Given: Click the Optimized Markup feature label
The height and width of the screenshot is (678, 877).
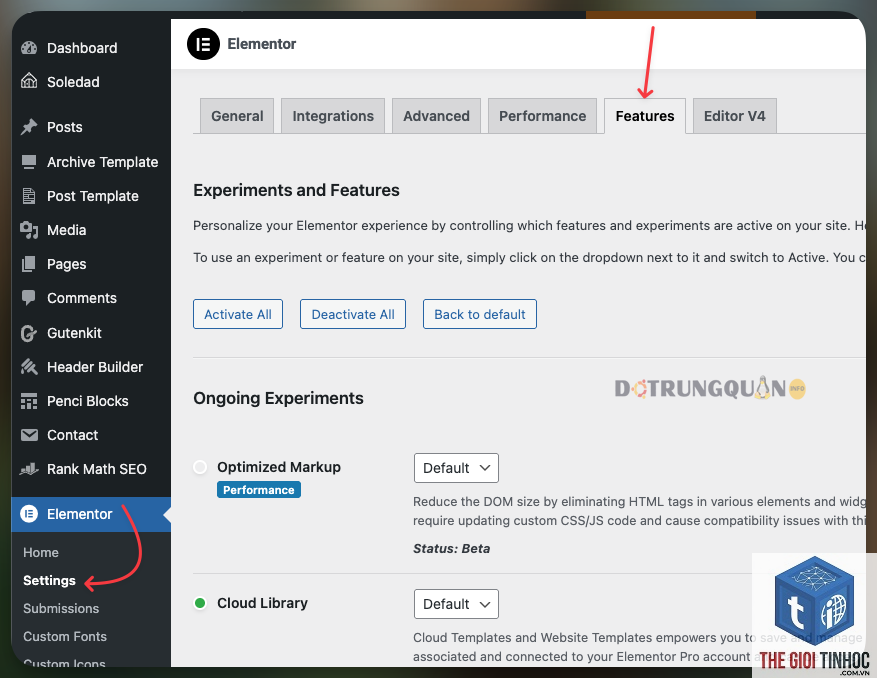Looking at the screenshot, I should pos(279,467).
